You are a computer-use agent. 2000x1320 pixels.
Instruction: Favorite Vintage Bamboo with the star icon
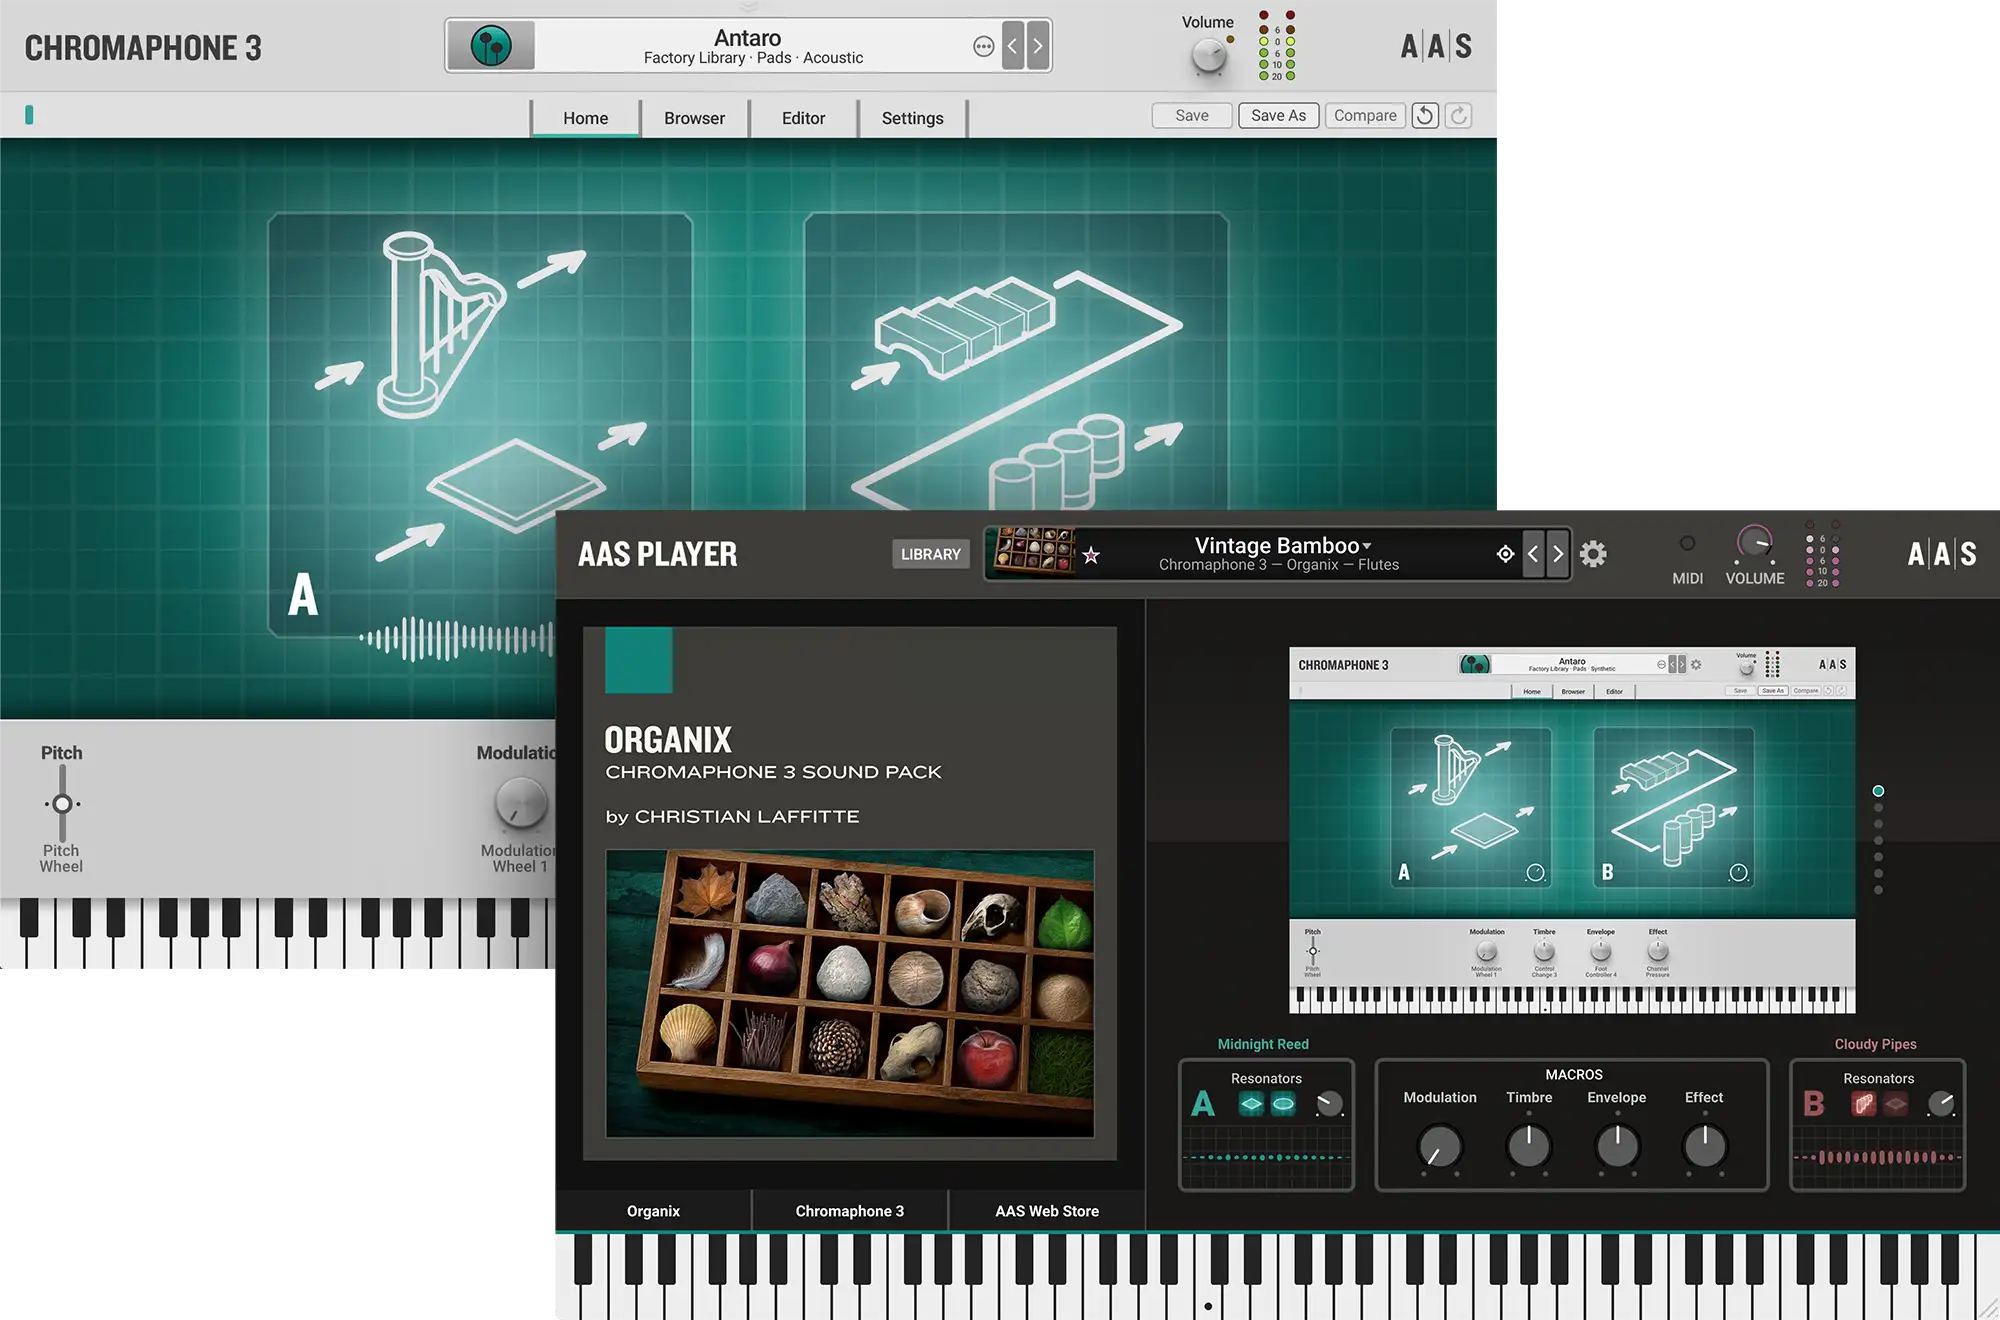point(1091,555)
